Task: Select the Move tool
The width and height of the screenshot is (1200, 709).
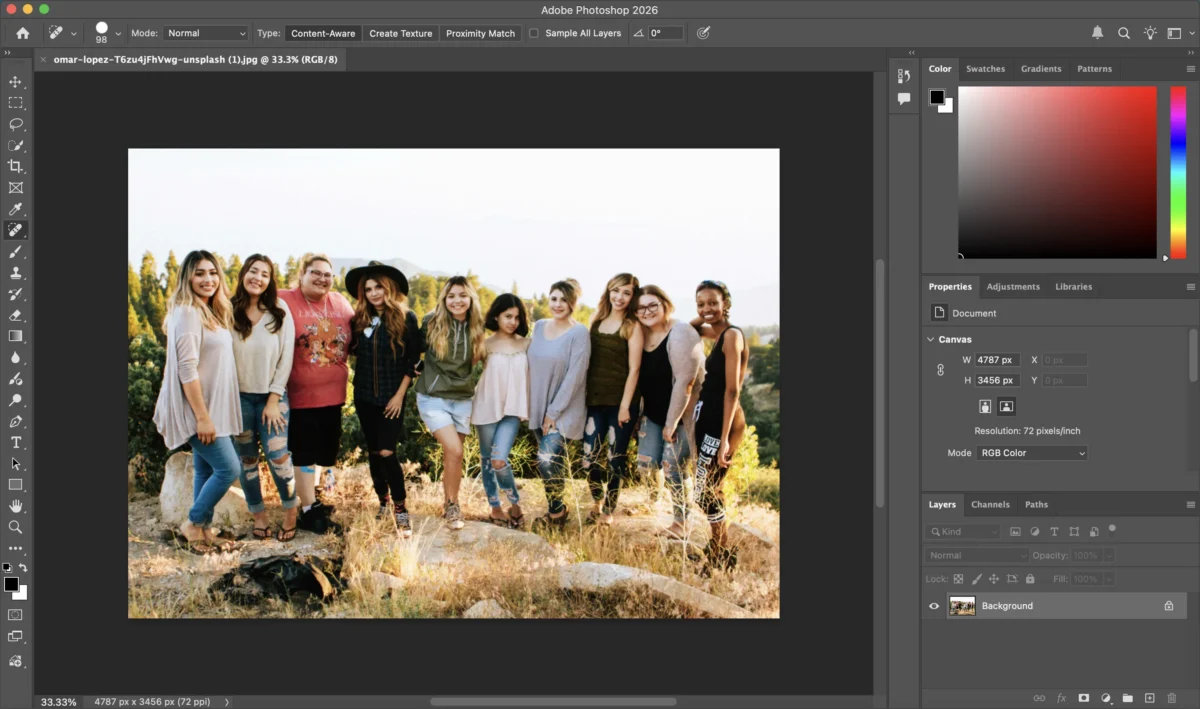Action: tap(14, 82)
